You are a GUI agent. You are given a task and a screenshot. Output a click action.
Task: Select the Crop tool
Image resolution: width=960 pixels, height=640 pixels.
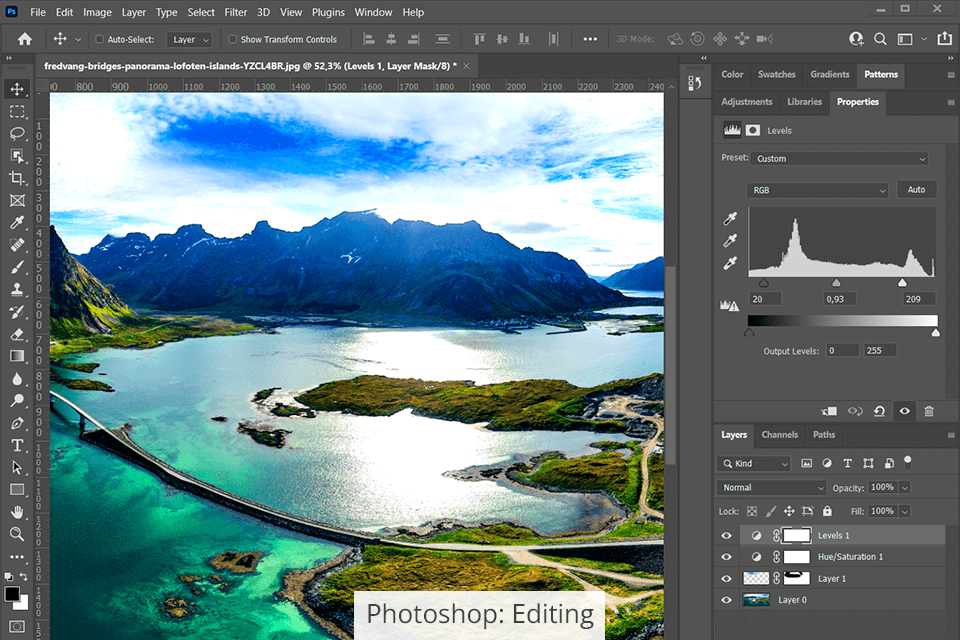pos(17,178)
